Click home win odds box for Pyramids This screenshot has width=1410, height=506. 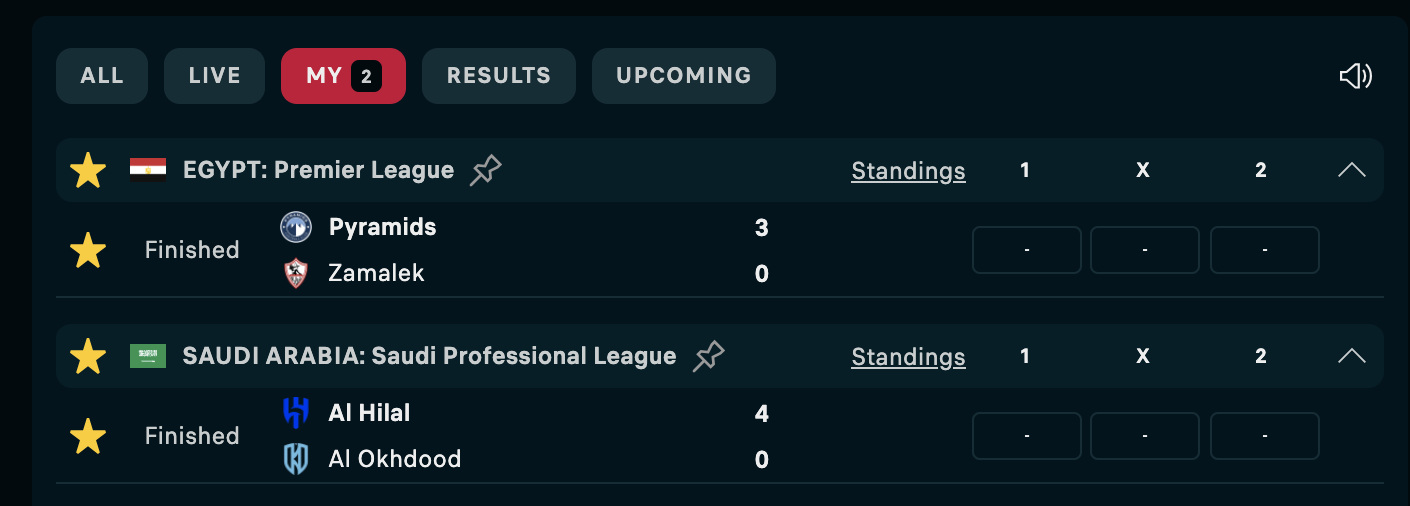click(x=1027, y=250)
